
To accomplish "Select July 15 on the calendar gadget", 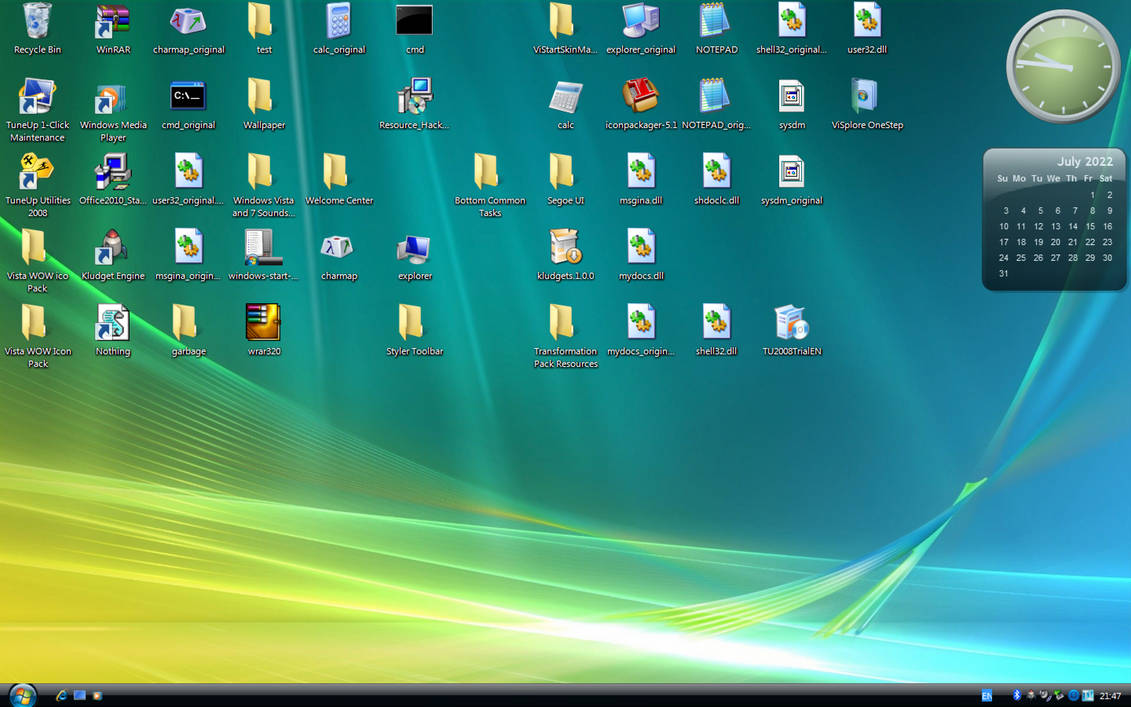I will pos(1088,226).
